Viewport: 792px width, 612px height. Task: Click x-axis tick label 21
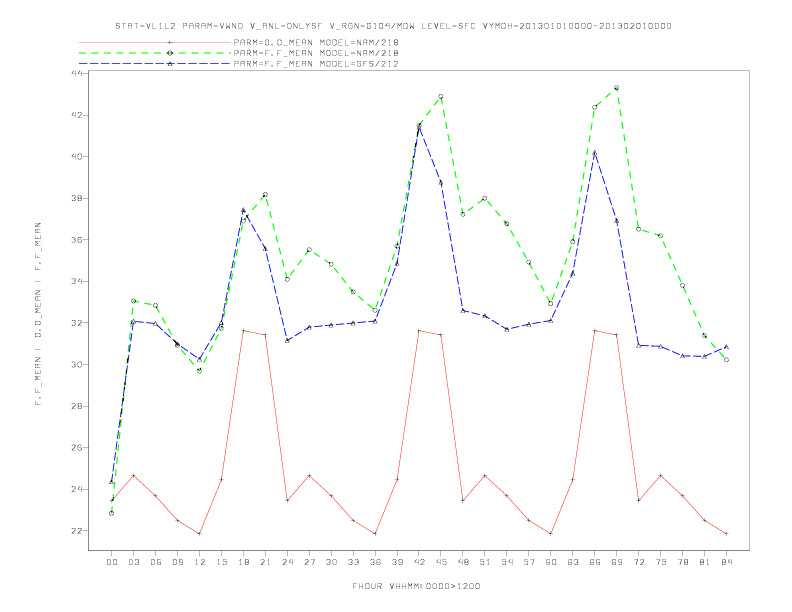265,562
